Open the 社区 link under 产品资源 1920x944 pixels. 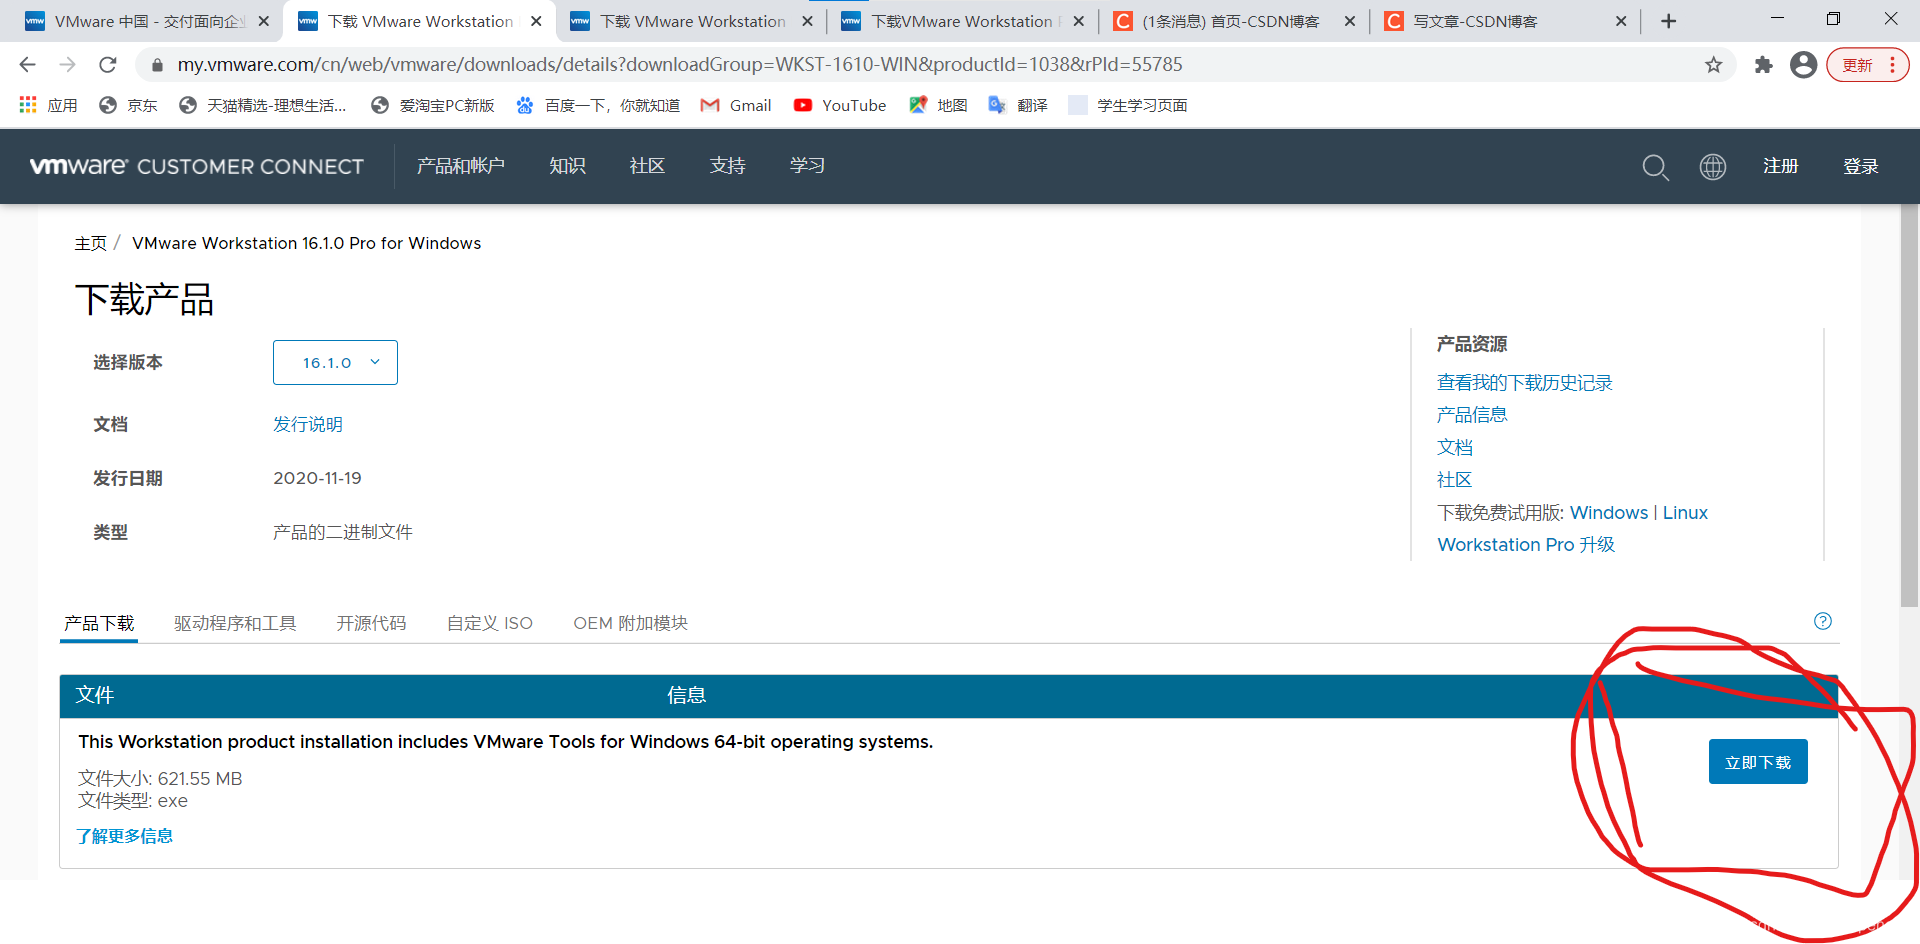[x=1455, y=480]
